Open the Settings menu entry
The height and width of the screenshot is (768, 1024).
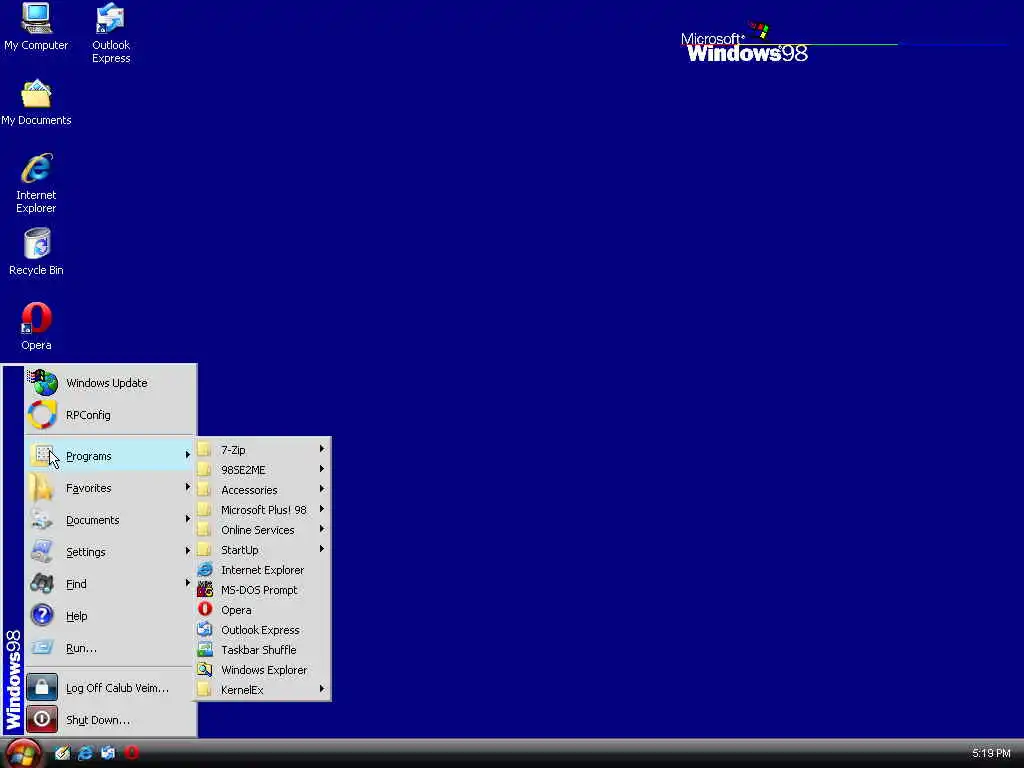(110, 551)
